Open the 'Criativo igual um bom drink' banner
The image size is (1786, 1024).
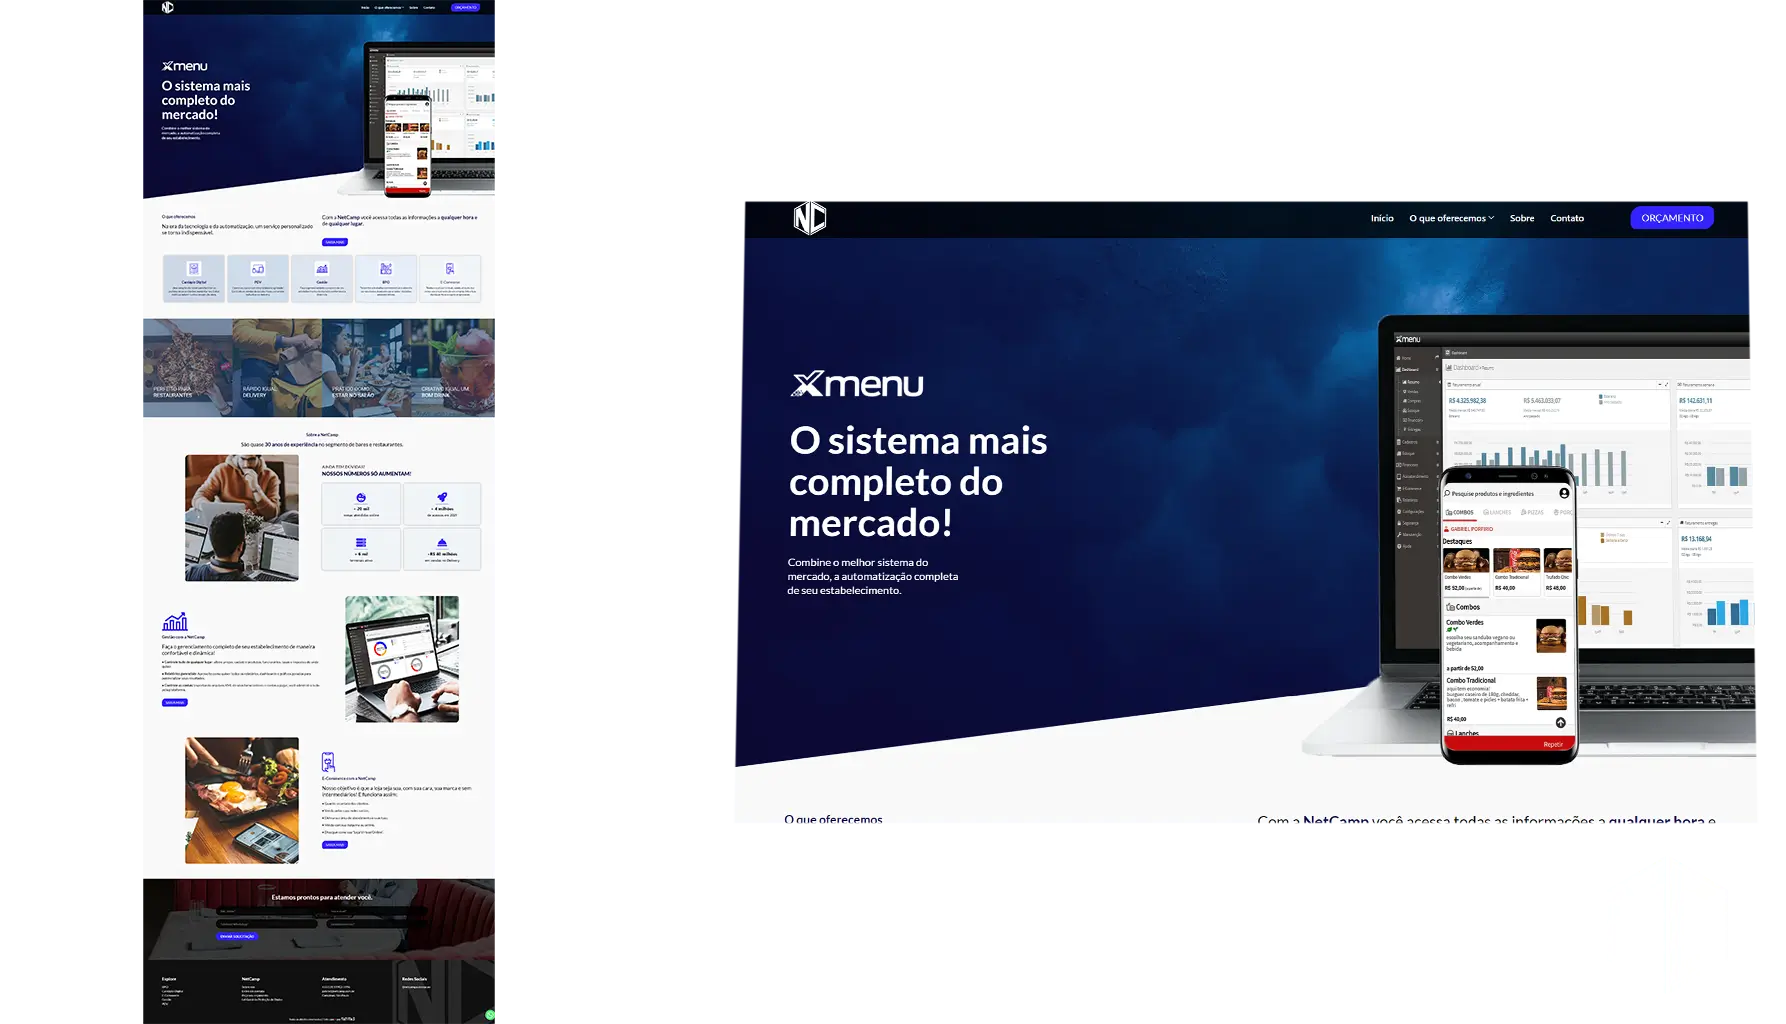point(453,368)
